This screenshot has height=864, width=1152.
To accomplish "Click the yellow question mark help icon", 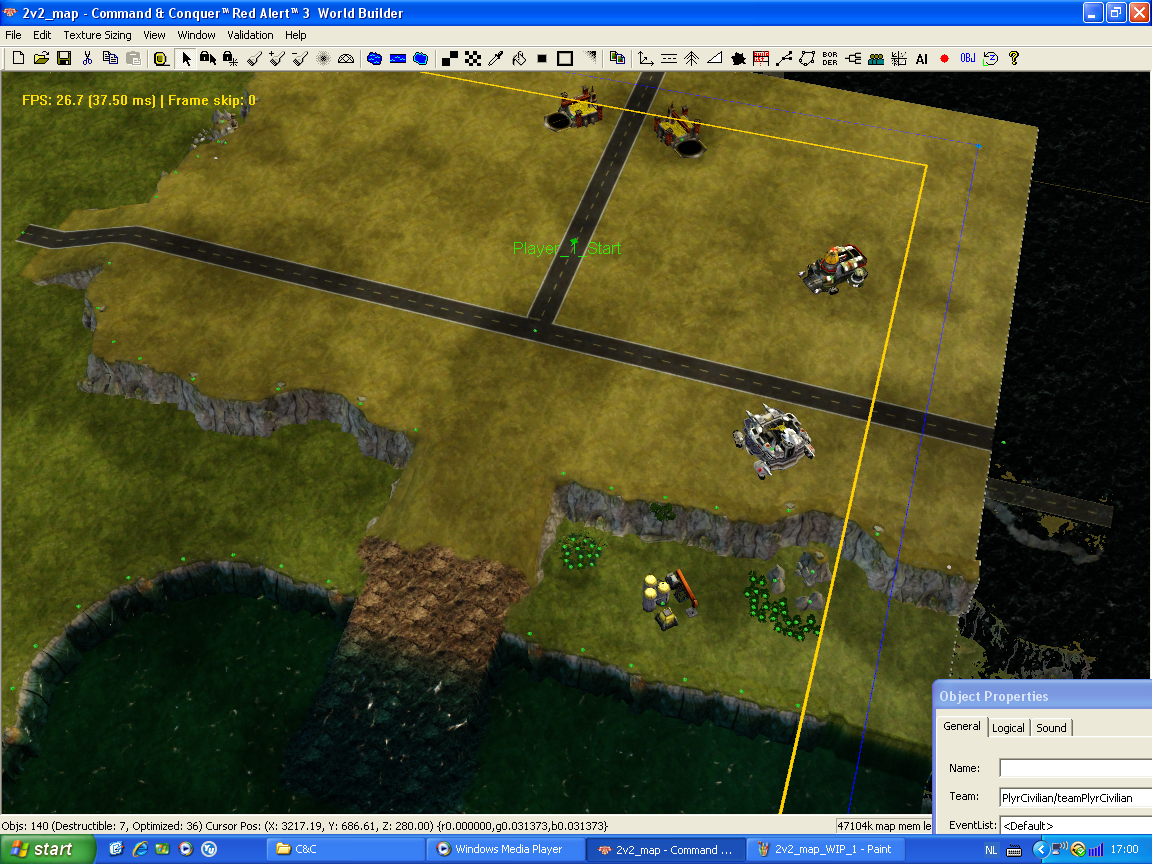I will pyautogui.click(x=1014, y=58).
